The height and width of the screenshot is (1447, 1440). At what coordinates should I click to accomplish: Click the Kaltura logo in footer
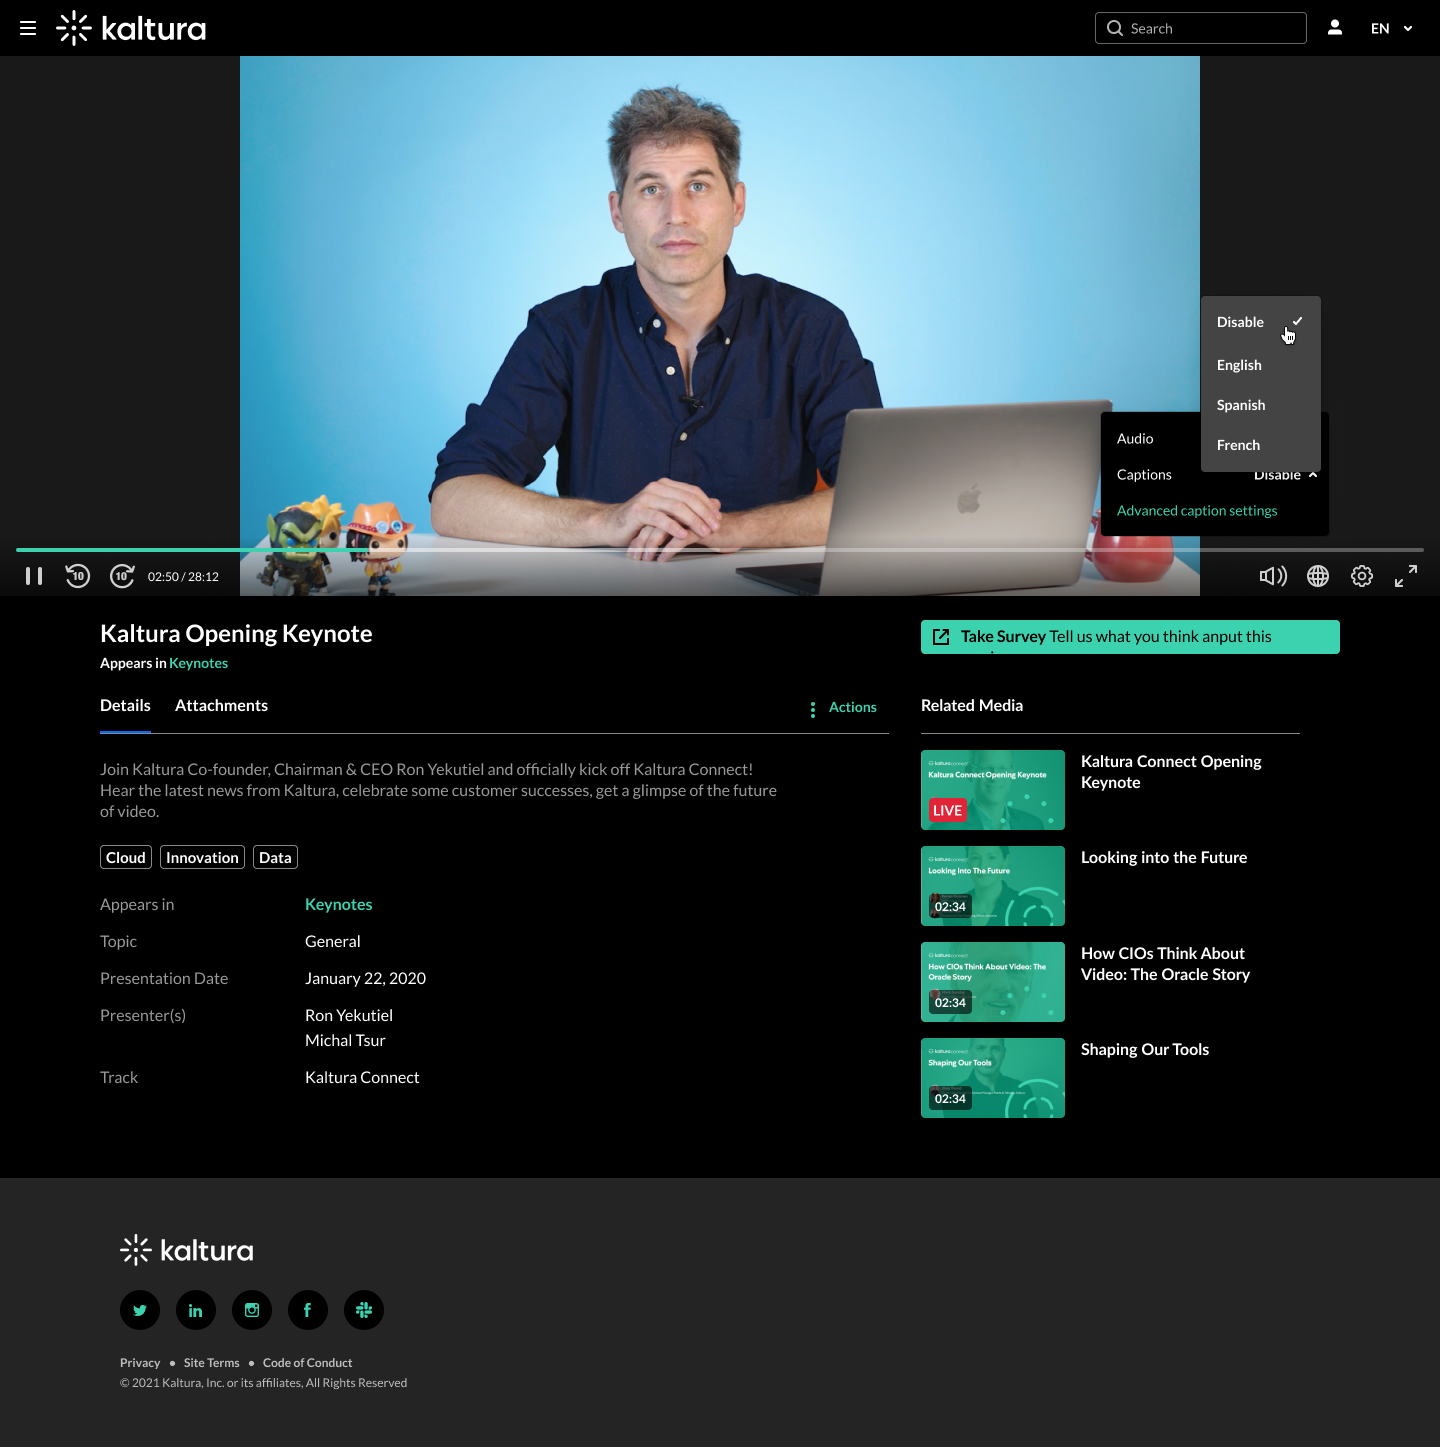click(187, 1250)
